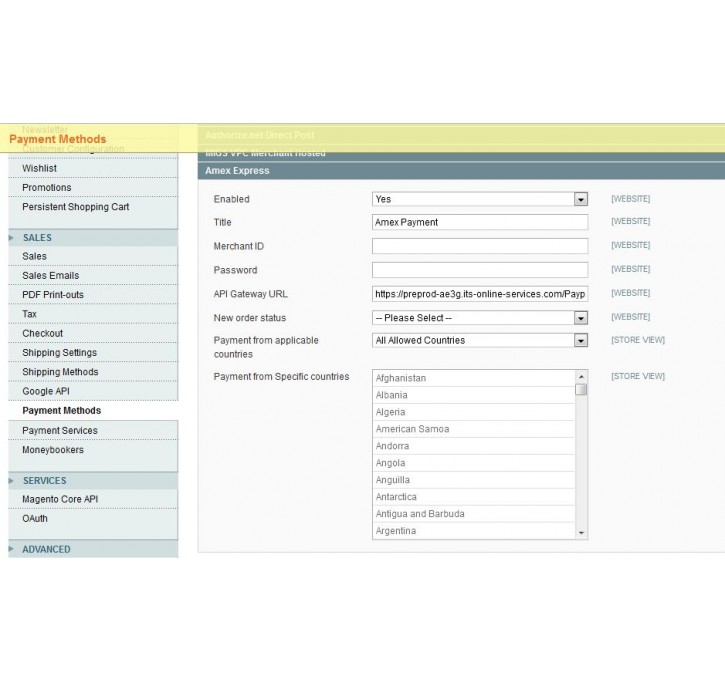Open the New order status dropdown

480,318
